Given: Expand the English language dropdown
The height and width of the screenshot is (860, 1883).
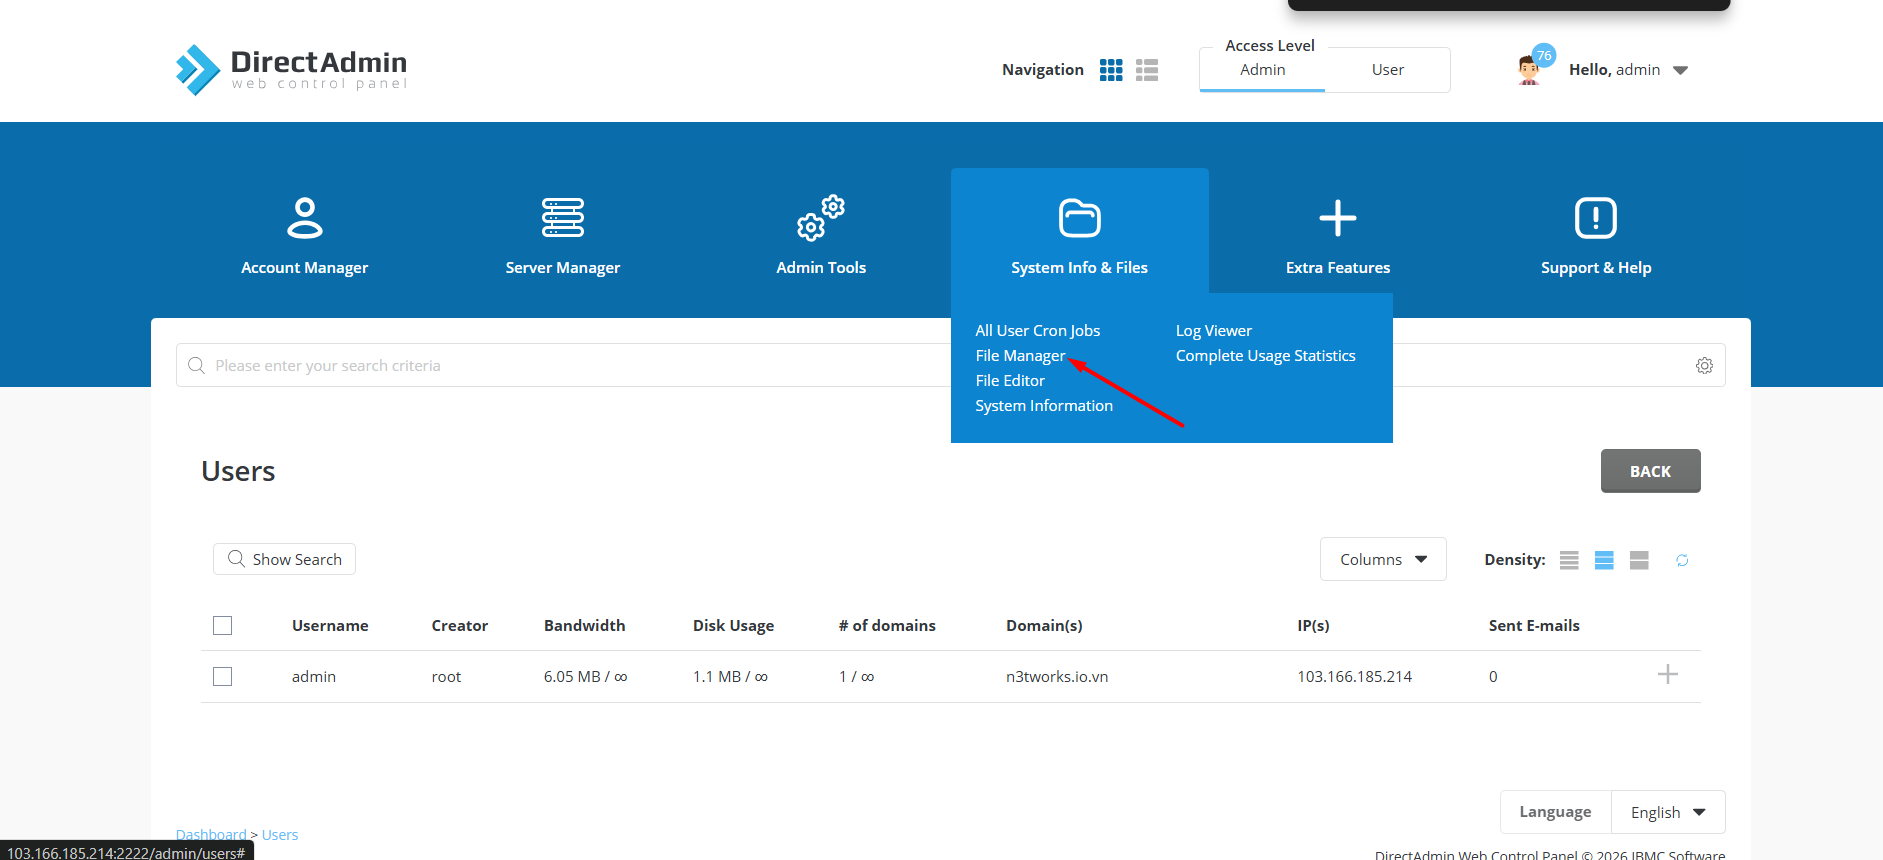Looking at the screenshot, I should (x=1667, y=812).
